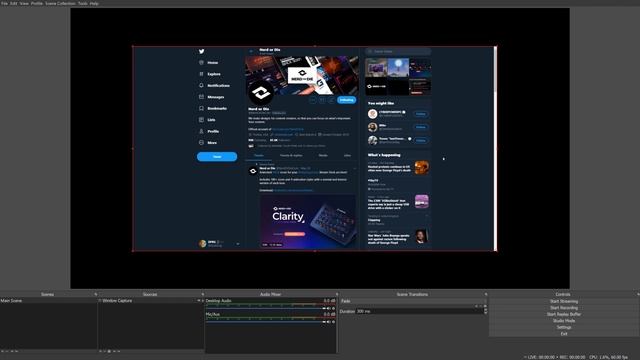
Task: Open the View menu
Action: click(x=24, y=3)
